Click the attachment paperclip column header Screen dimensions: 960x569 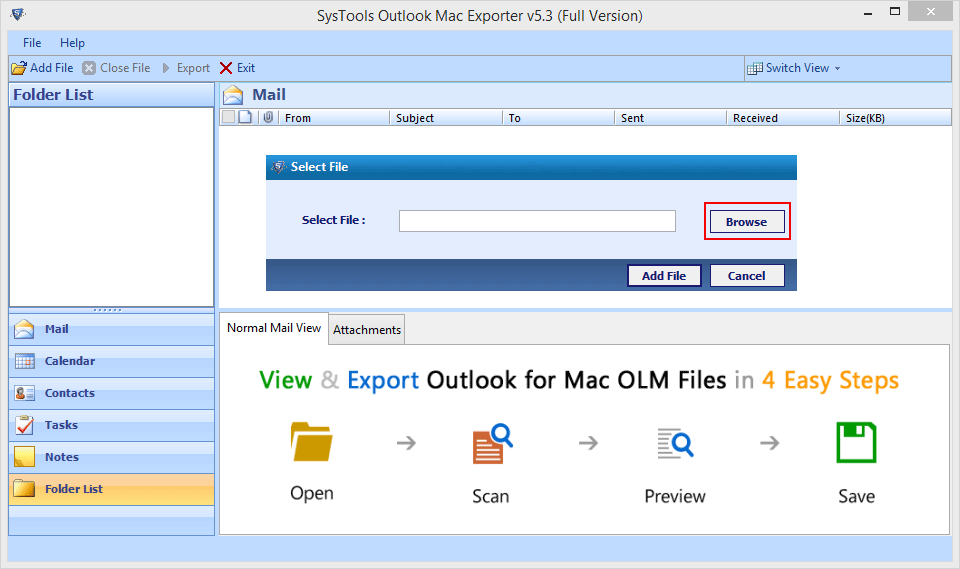[267, 118]
